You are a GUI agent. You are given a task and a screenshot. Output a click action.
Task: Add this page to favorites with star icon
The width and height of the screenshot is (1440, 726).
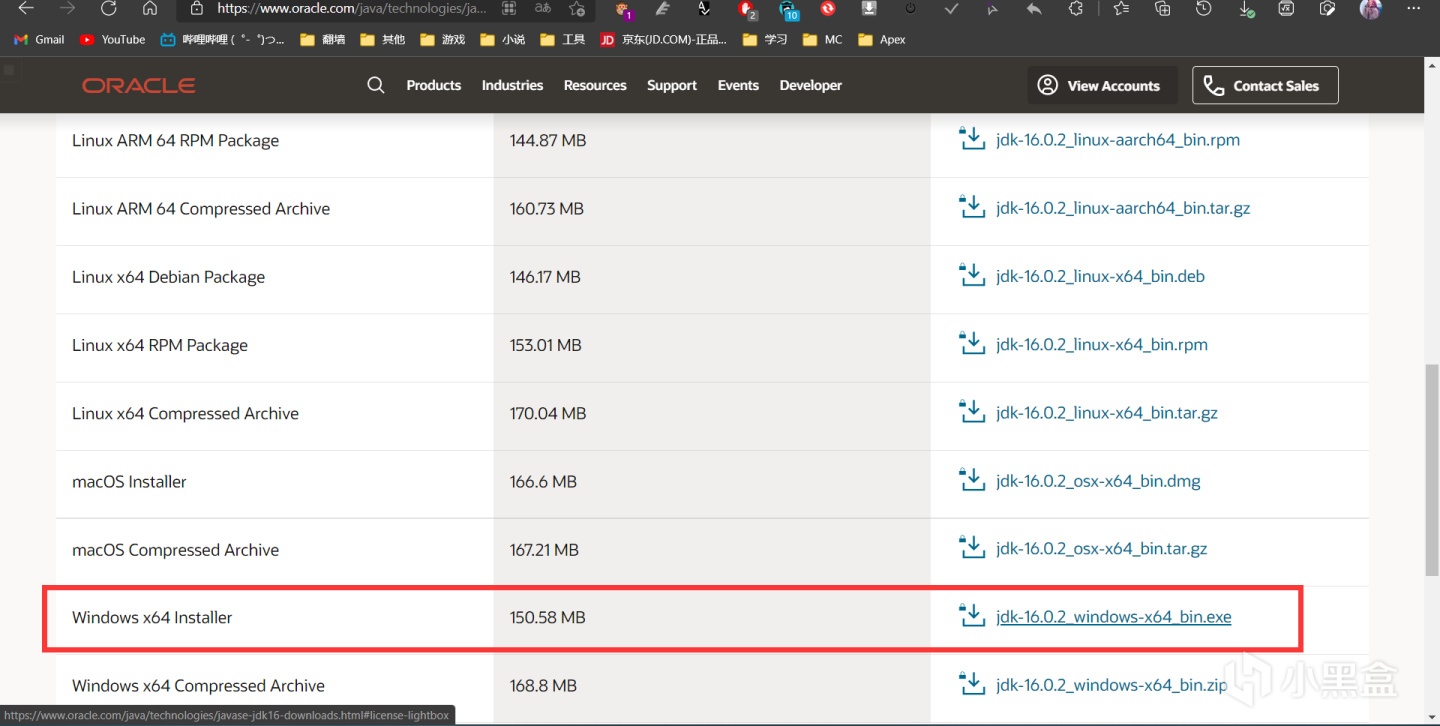click(577, 8)
